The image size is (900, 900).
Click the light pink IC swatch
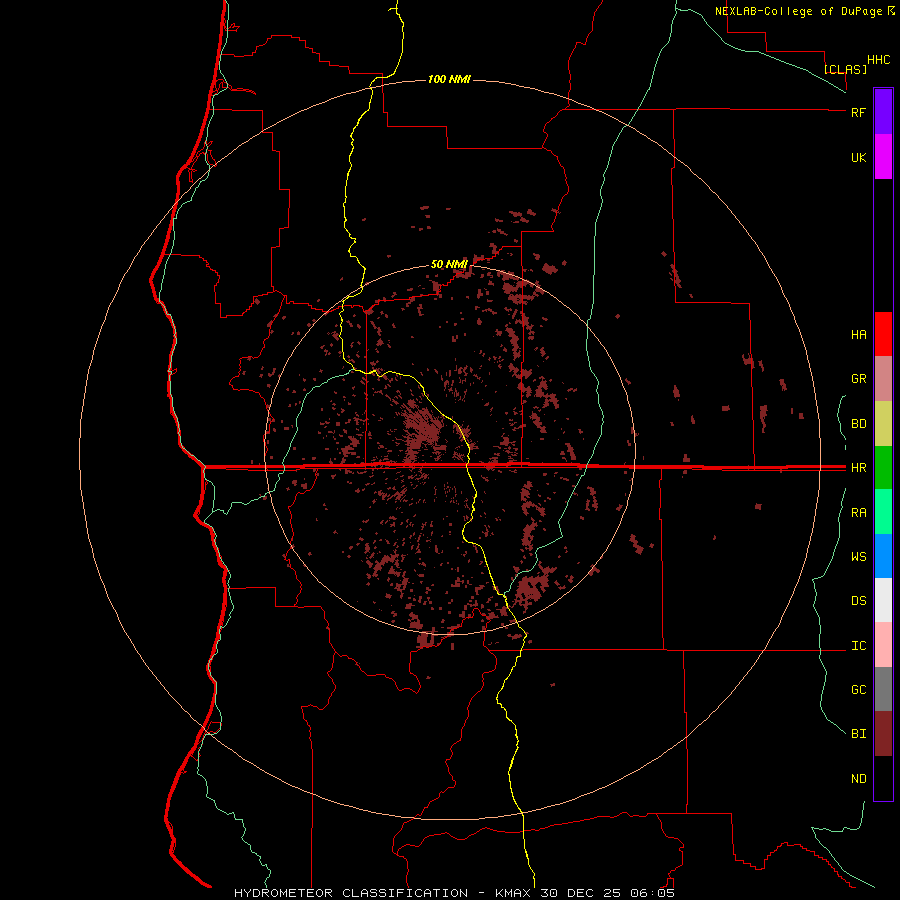point(883,645)
